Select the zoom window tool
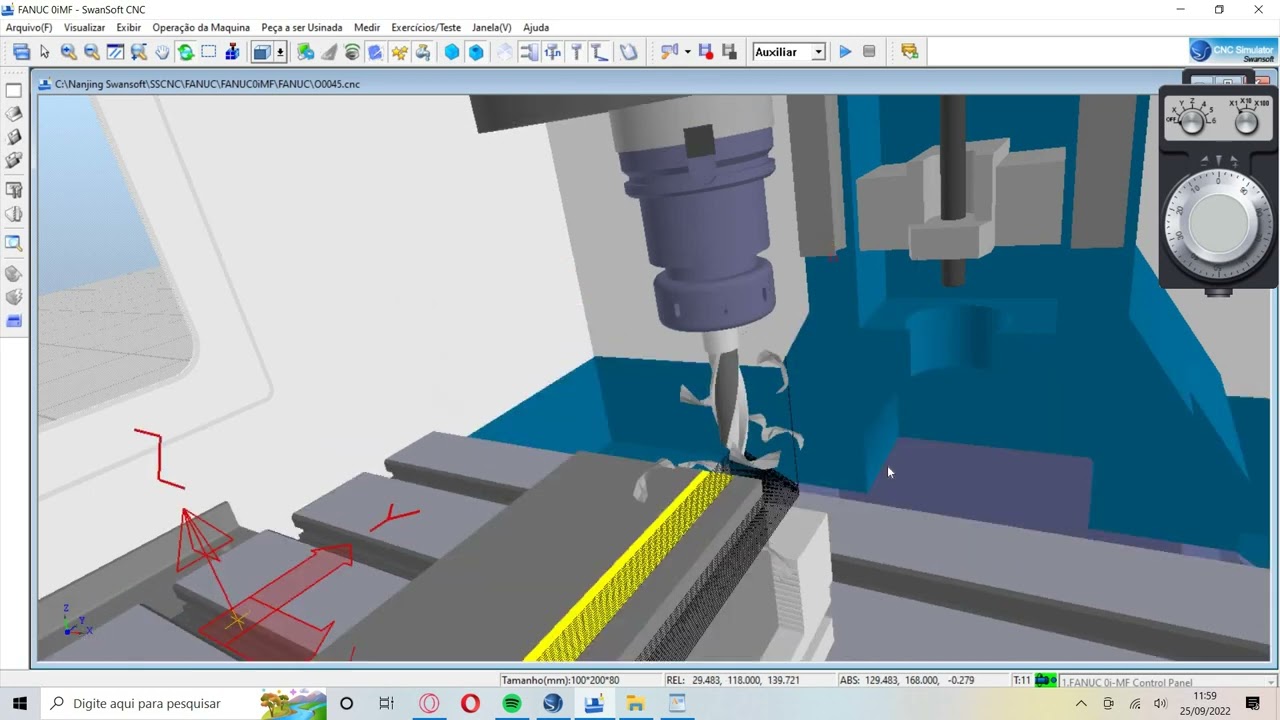 [115, 52]
